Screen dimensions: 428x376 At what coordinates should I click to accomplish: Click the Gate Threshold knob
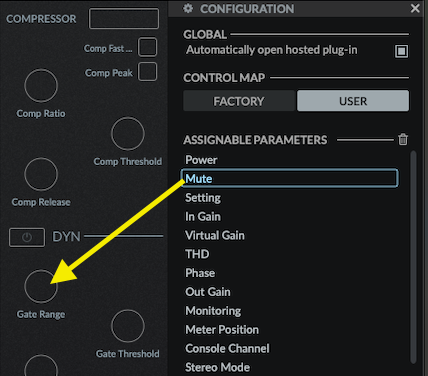[128, 326]
